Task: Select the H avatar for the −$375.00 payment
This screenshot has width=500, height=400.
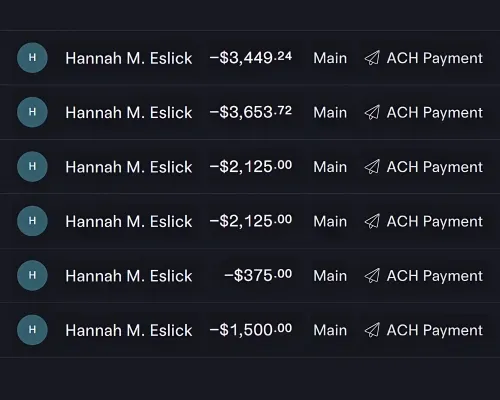Action: 32,275
